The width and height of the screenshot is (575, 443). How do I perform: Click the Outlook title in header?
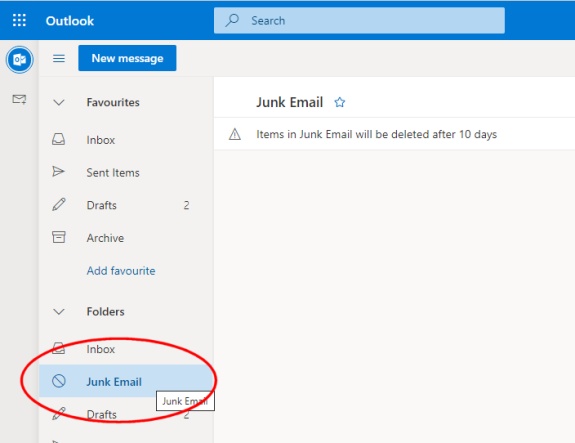click(x=70, y=21)
